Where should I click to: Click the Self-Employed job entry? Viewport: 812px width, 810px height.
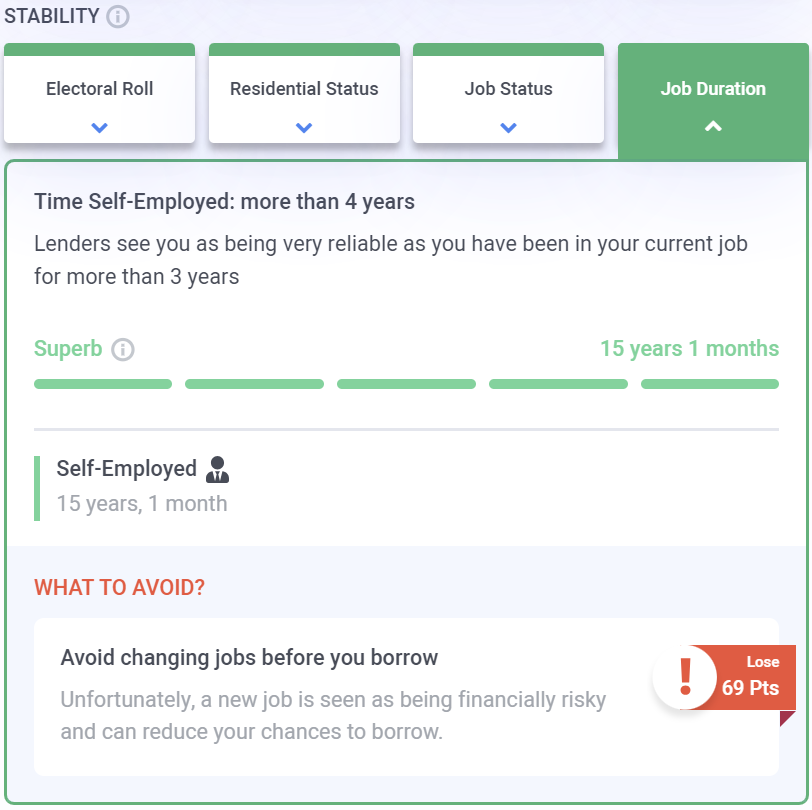(x=127, y=469)
